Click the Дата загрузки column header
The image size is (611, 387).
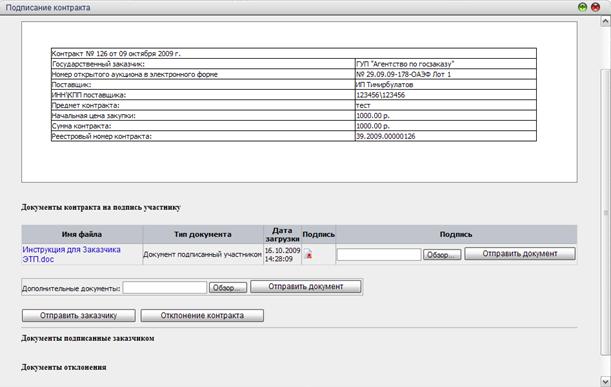pos(283,234)
